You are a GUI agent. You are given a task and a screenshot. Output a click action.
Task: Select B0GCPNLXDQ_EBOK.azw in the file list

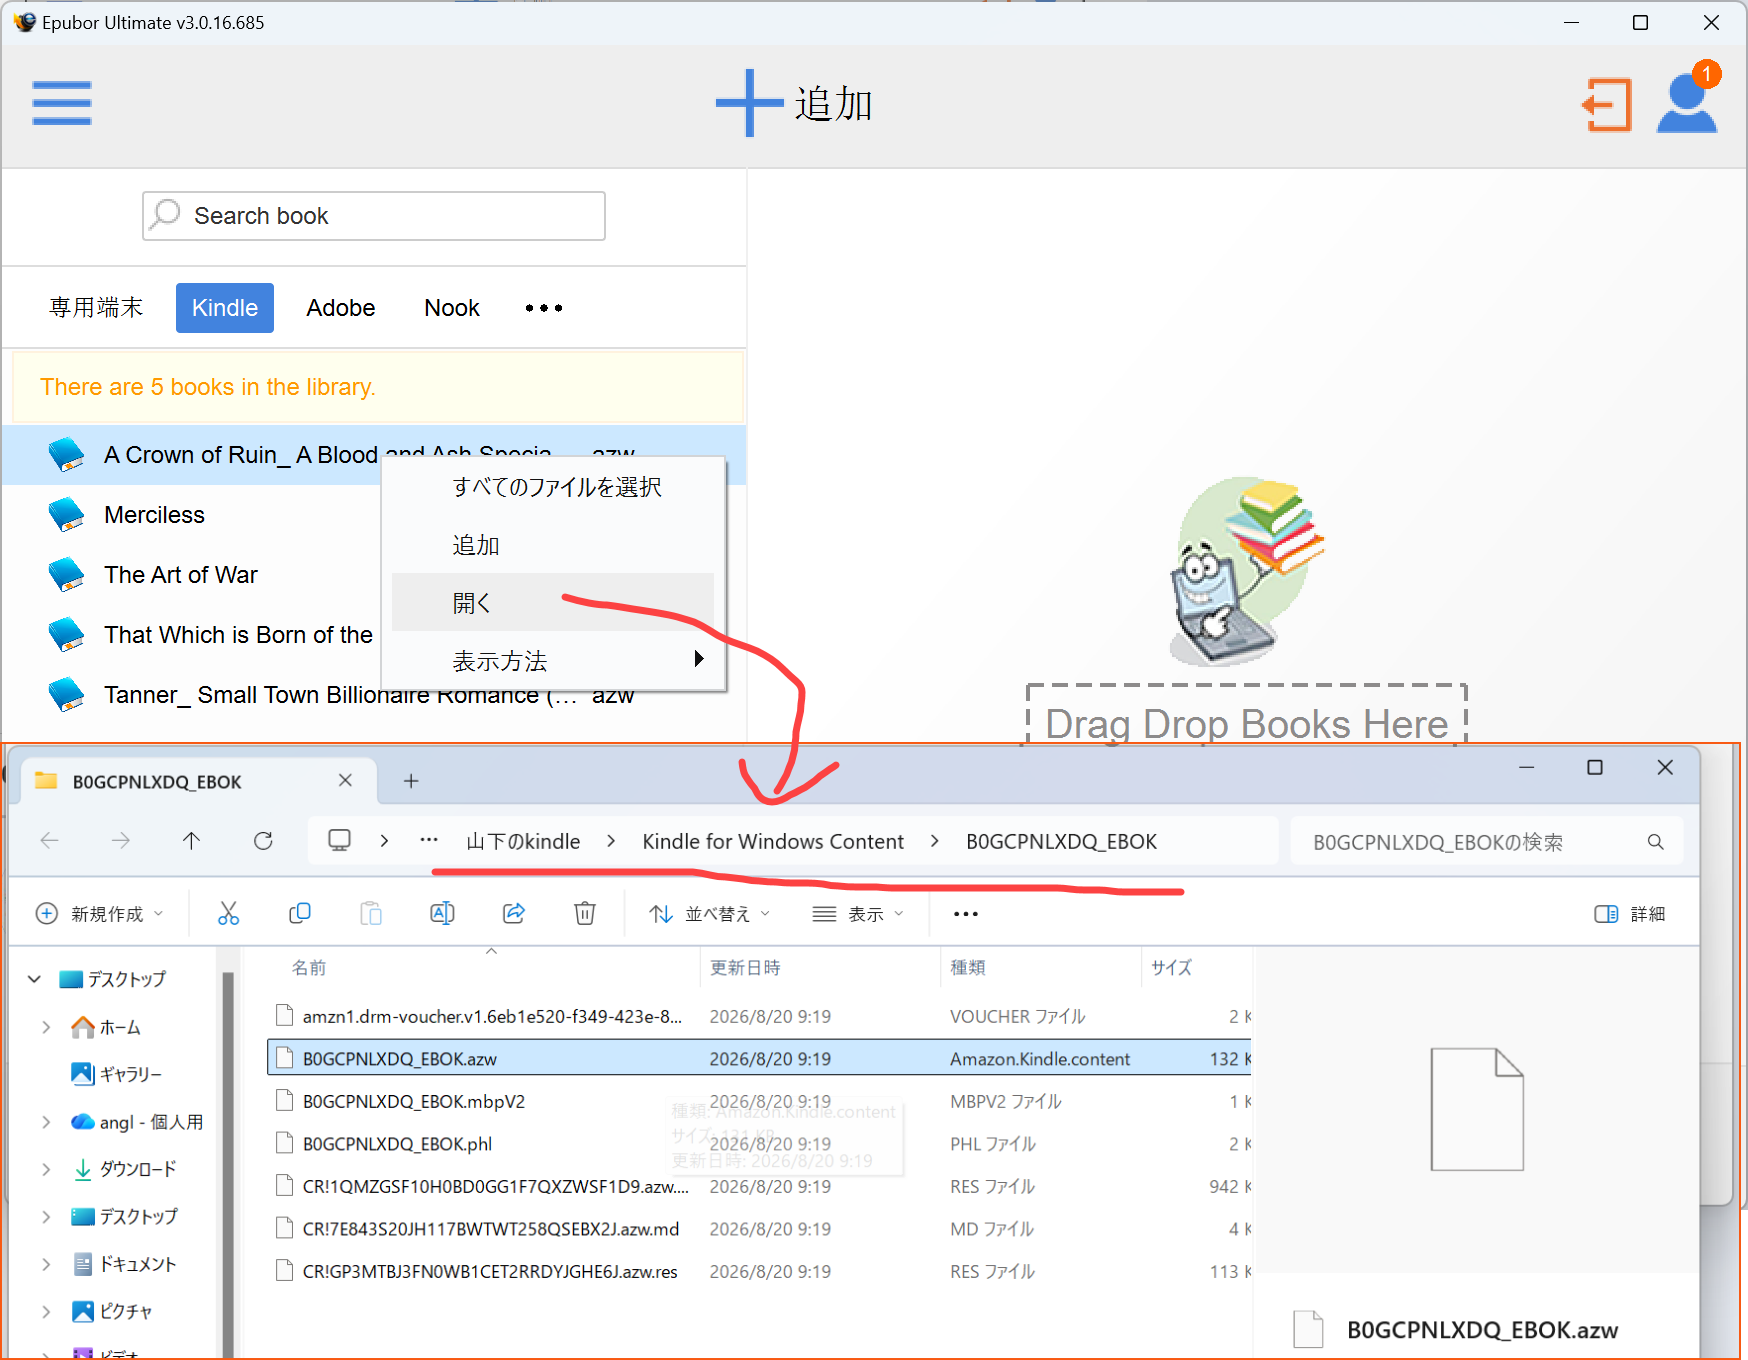tap(760, 1058)
